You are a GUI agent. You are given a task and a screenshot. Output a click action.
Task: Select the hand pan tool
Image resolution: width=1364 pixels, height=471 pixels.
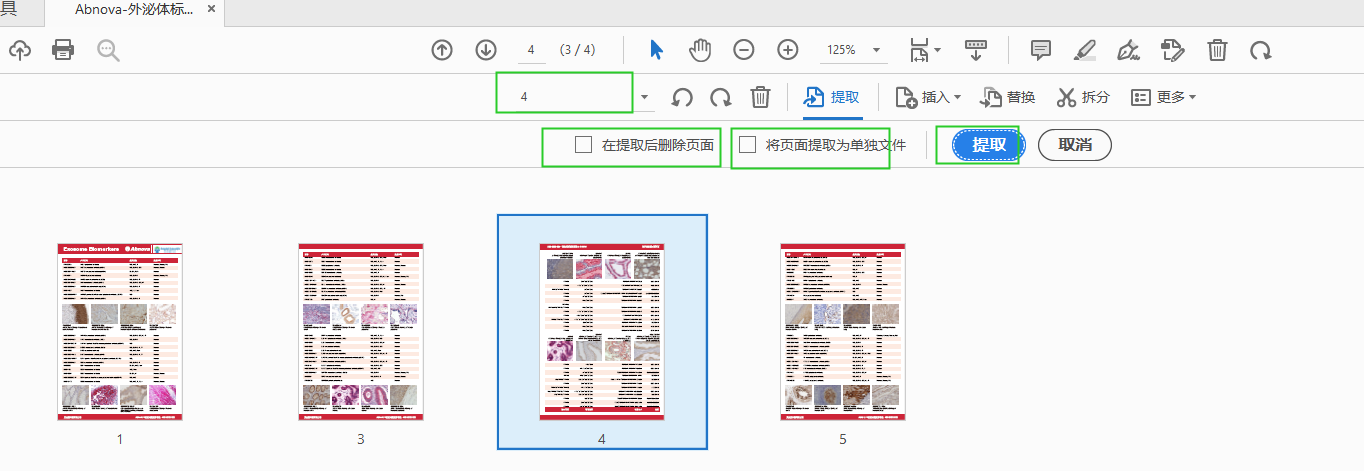coord(700,49)
